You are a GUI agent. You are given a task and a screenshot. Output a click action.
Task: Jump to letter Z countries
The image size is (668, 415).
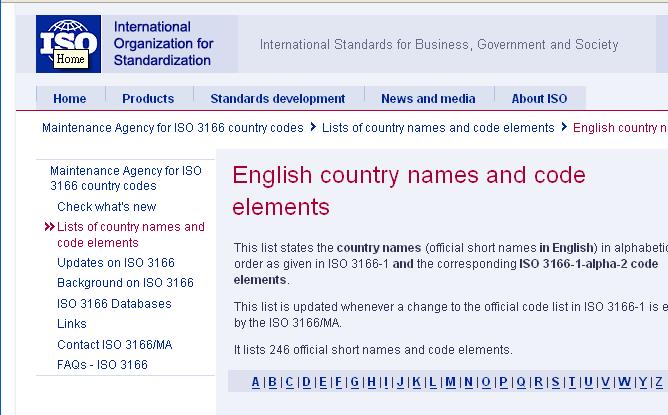click(x=659, y=382)
